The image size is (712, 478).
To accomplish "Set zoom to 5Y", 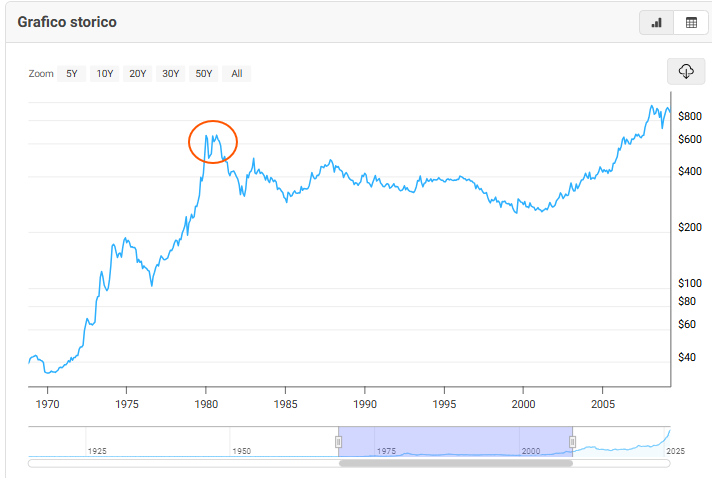I will click(x=72, y=73).
